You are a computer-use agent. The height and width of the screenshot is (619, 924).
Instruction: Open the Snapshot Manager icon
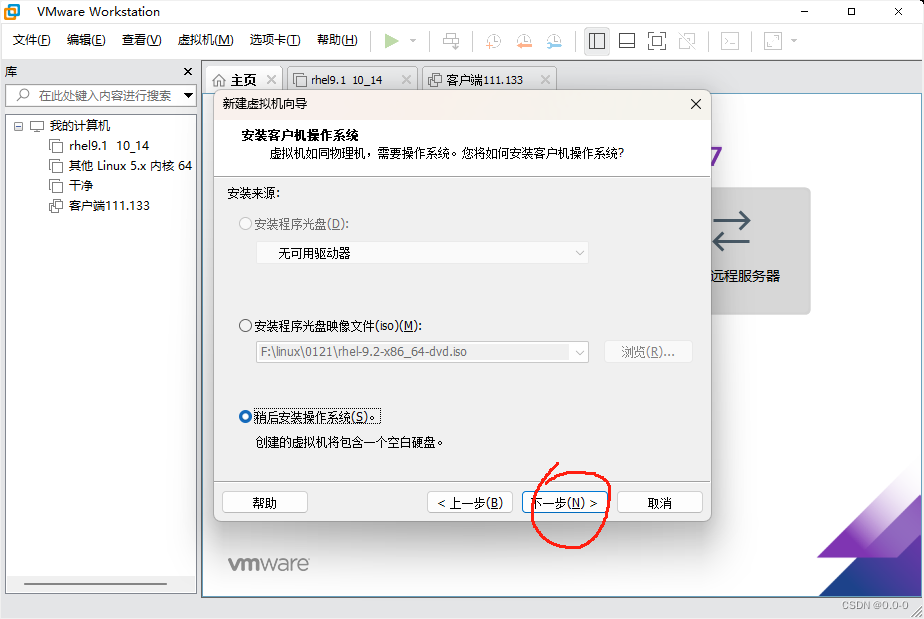tap(555, 41)
